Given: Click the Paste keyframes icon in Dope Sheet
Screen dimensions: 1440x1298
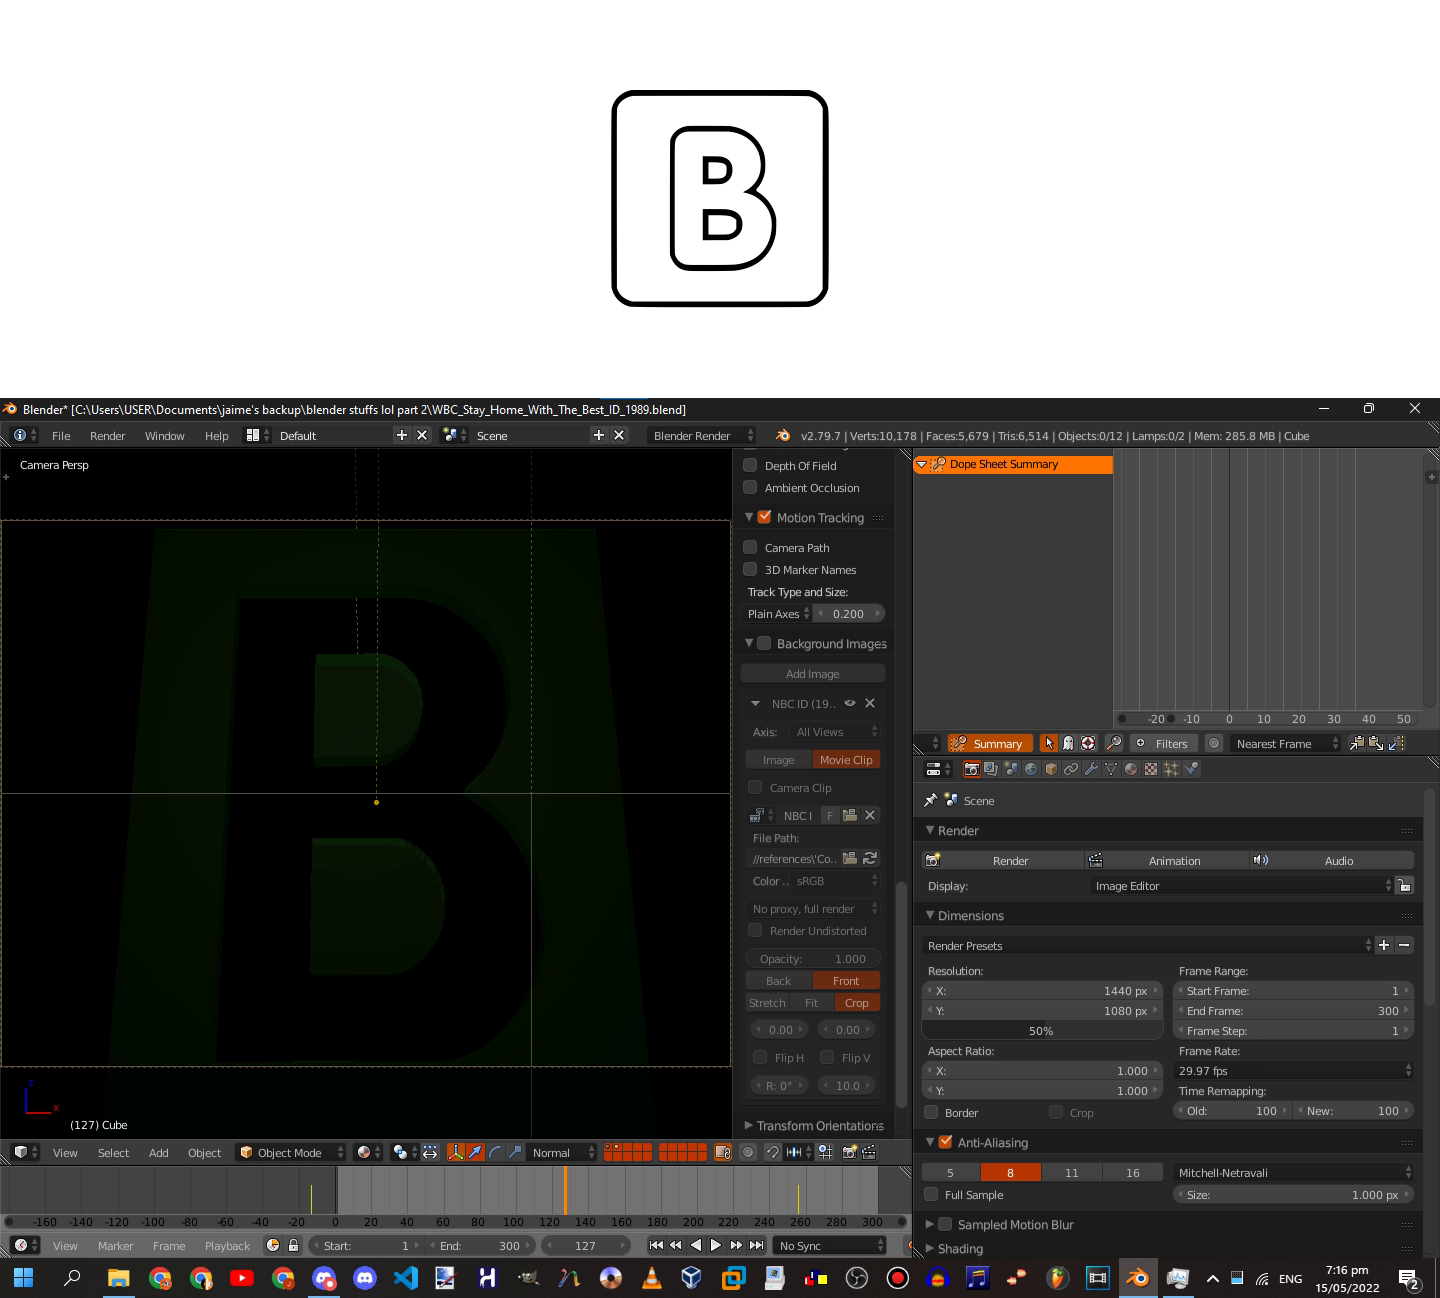Looking at the screenshot, I should [x=1377, y=743].
